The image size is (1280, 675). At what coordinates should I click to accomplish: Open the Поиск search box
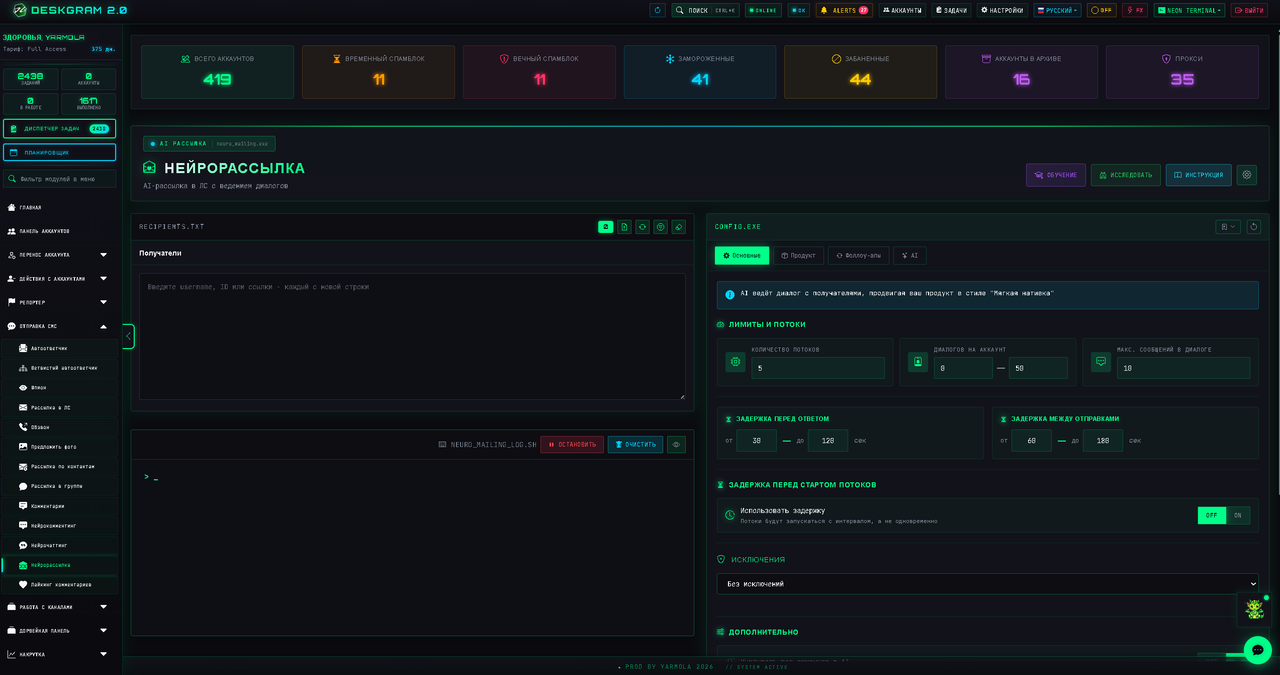pos(705,10)
